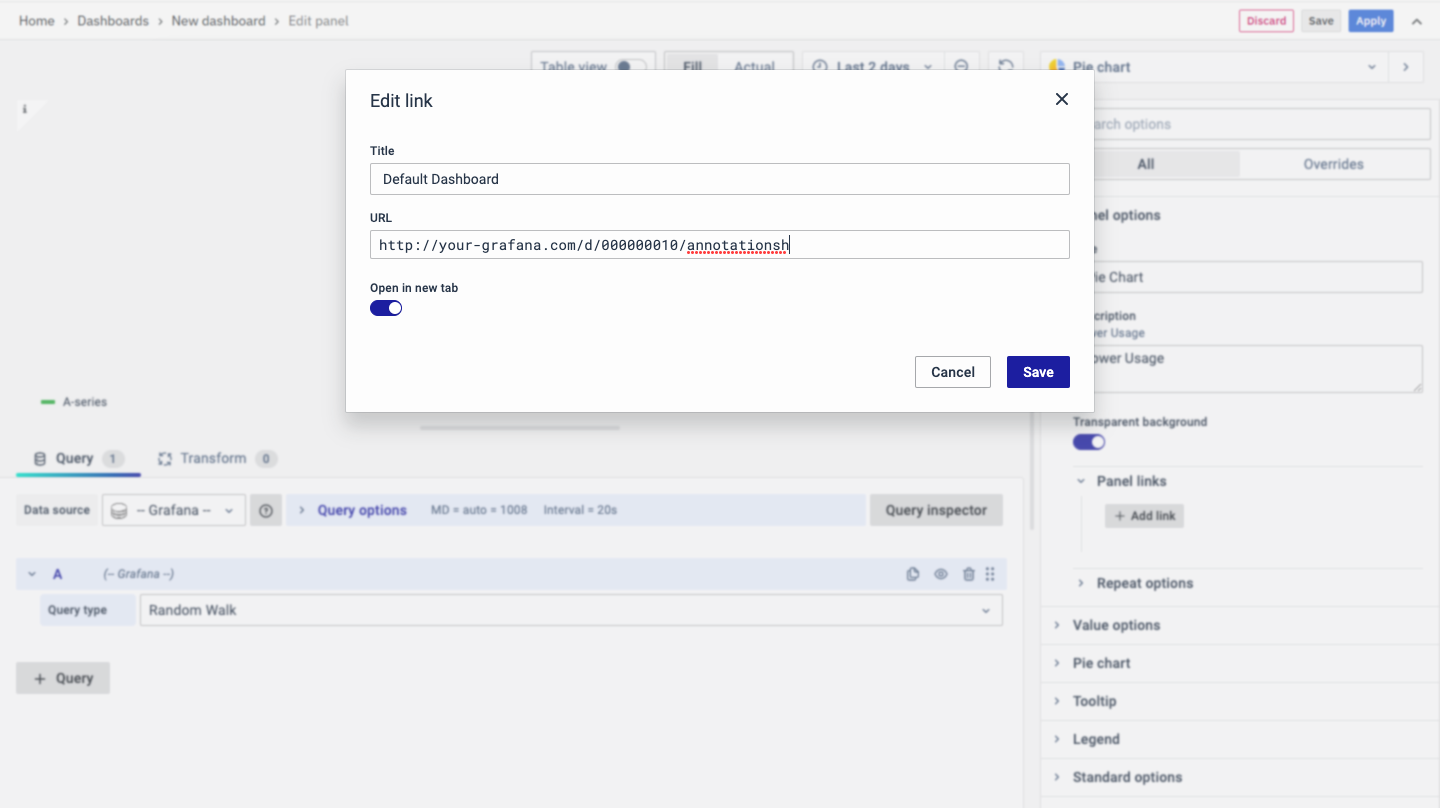Viewport: 1440px width, 808px height.
Task: Click the zoom out time range icon
Action: (961, 66)
